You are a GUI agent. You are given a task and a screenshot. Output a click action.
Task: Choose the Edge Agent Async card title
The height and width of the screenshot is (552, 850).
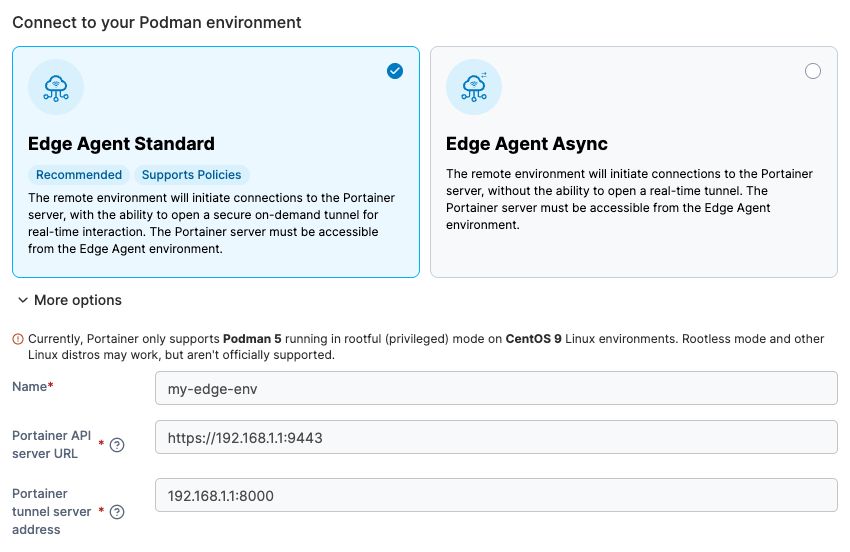[x=526, y=144]
